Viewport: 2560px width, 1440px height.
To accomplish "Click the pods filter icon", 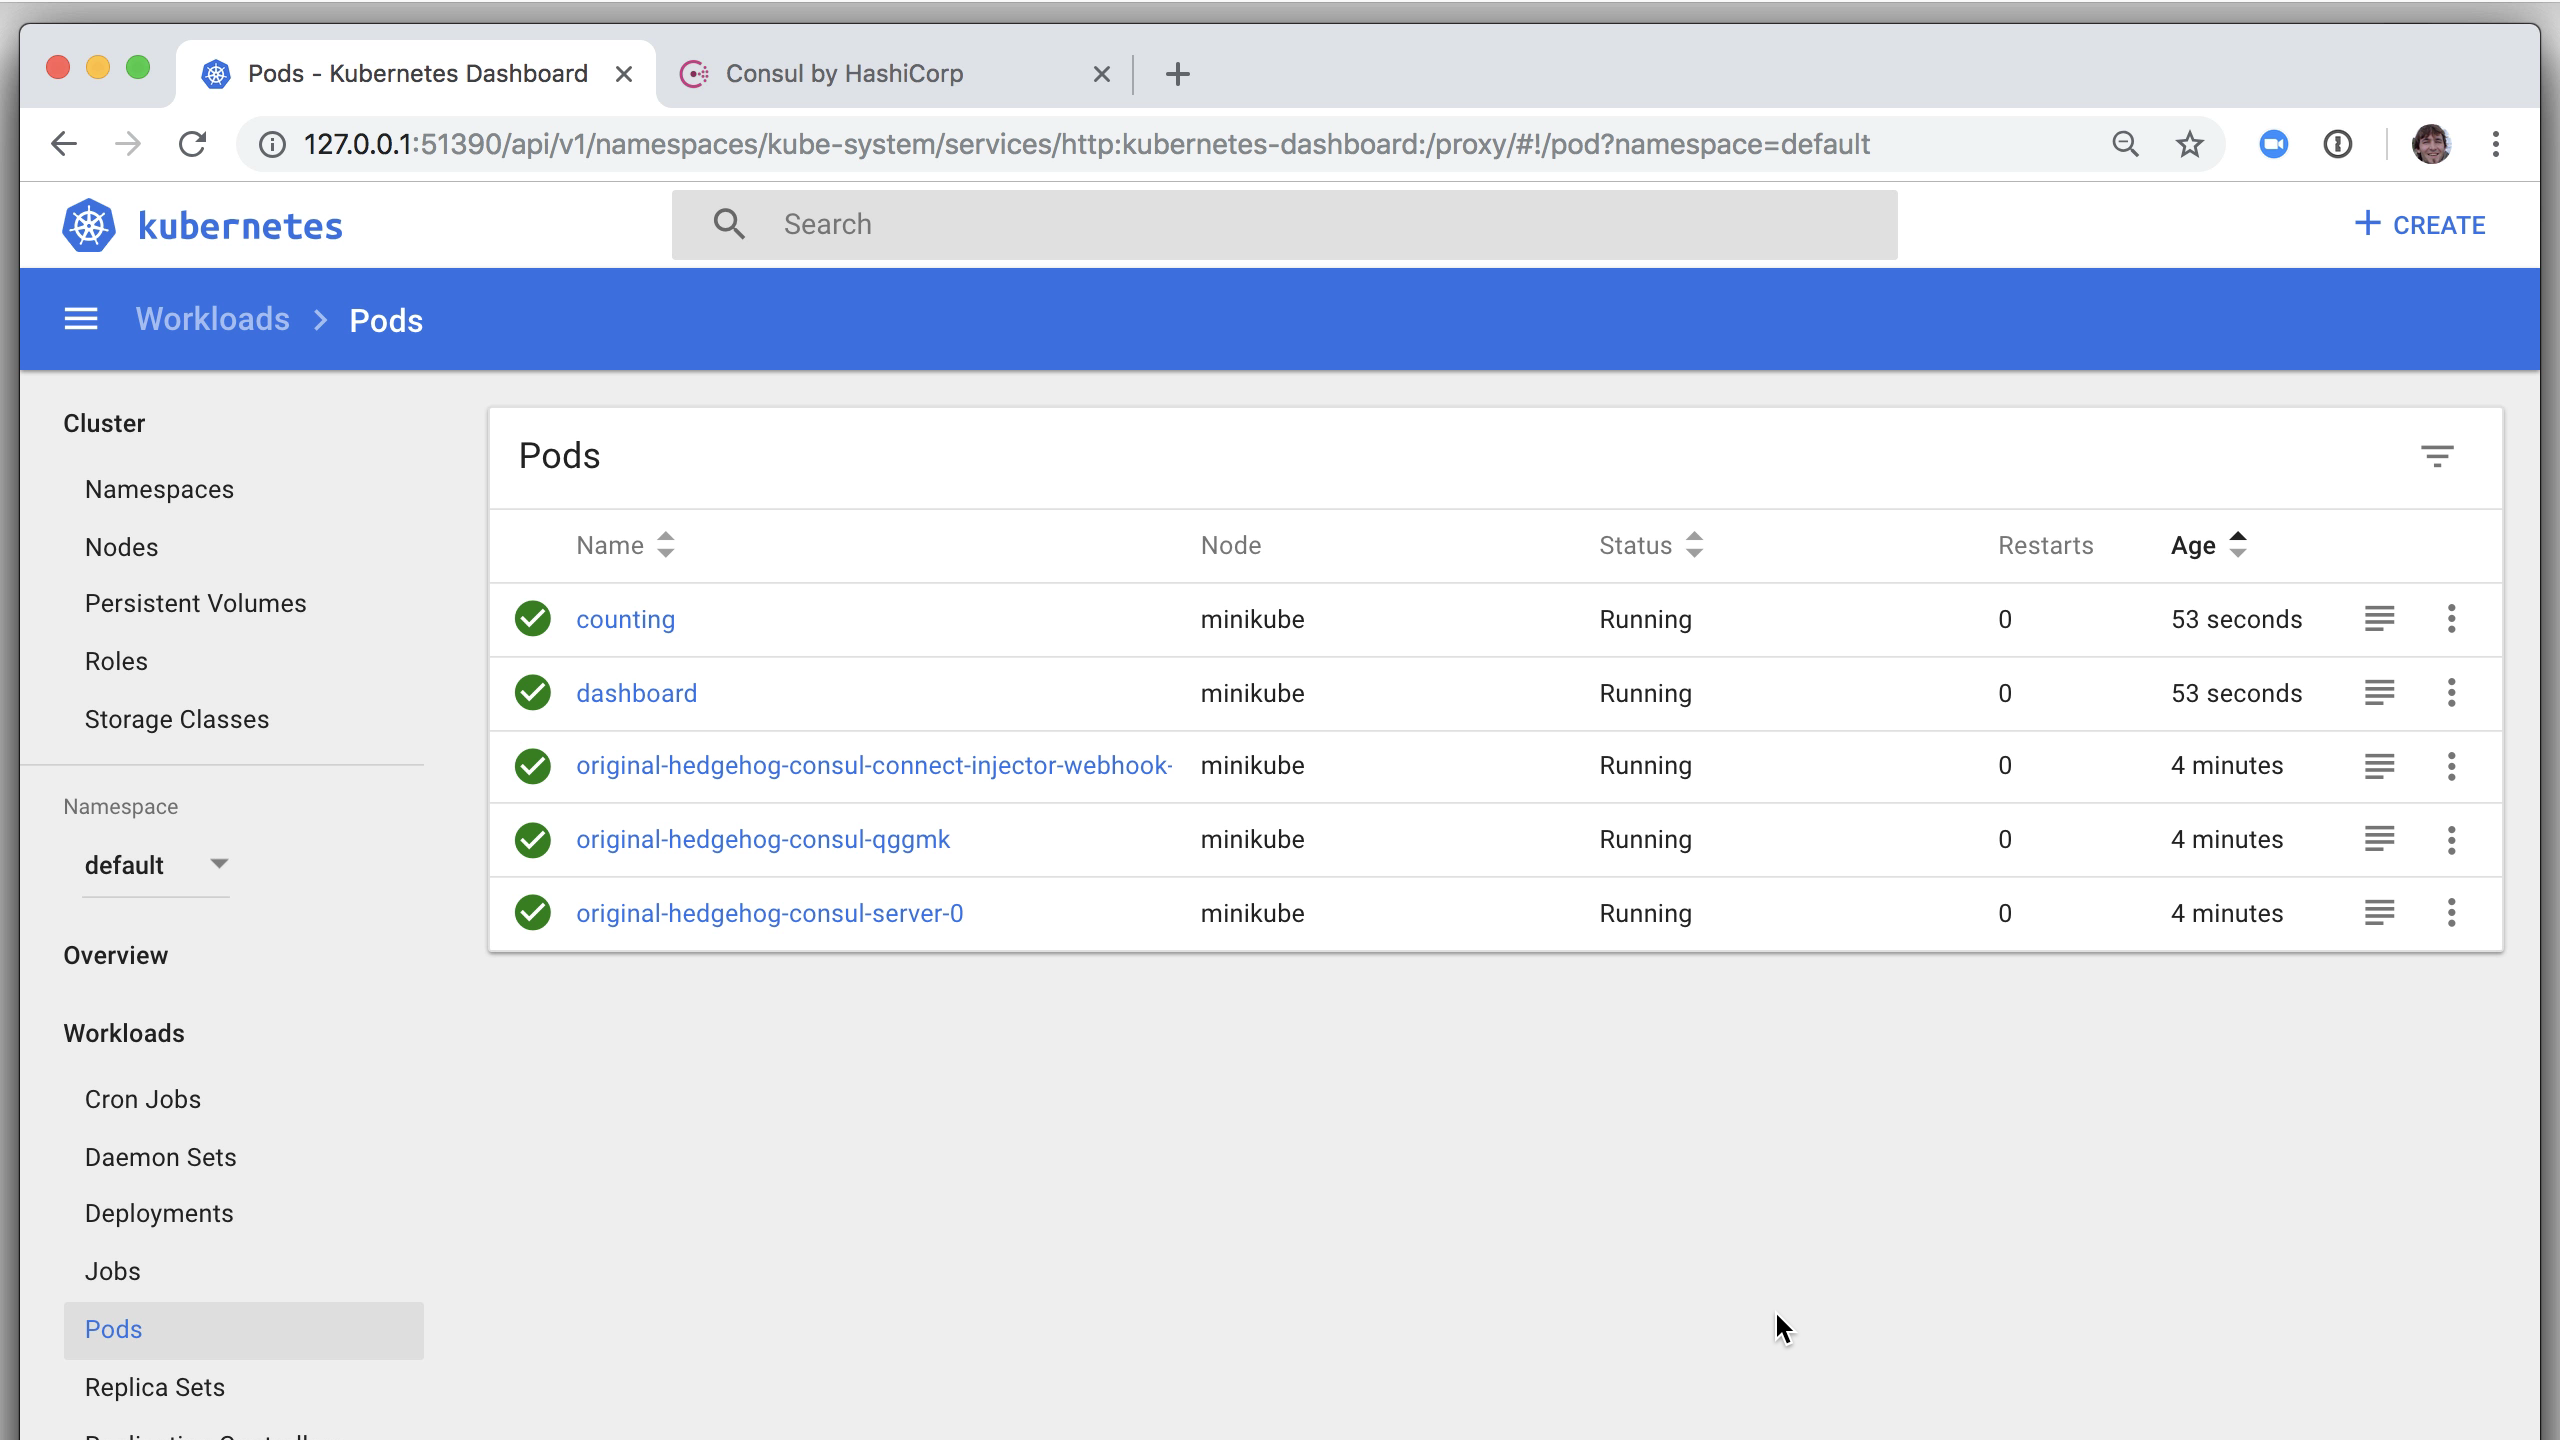I will [2436, 457].
